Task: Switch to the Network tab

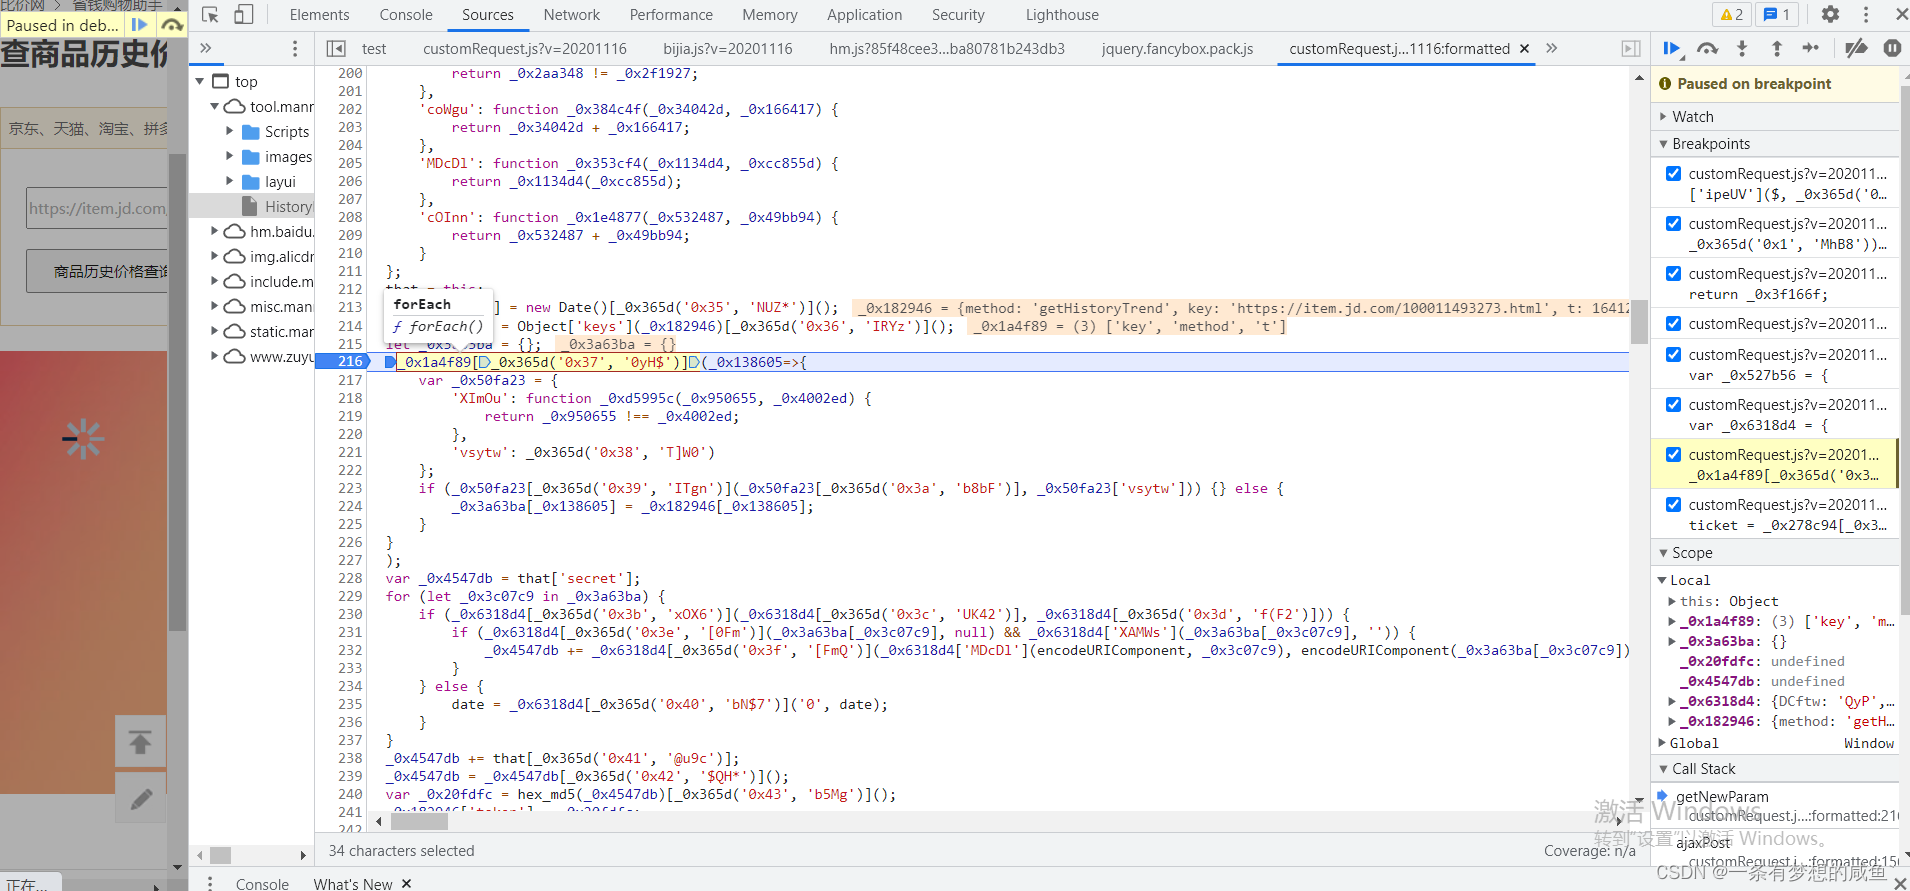Action: click(x=571, y=15)
